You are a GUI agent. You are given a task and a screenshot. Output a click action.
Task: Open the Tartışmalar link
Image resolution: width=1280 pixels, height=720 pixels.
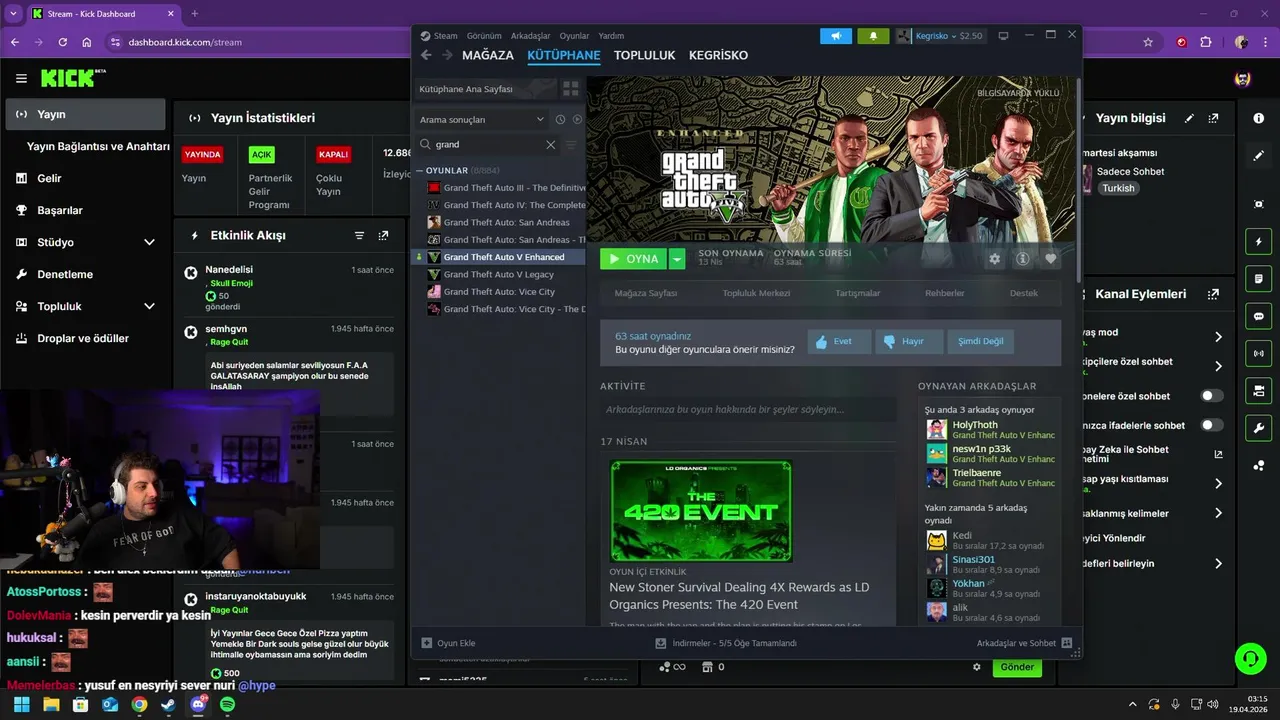pyautogui.click(x=858, y=293)
